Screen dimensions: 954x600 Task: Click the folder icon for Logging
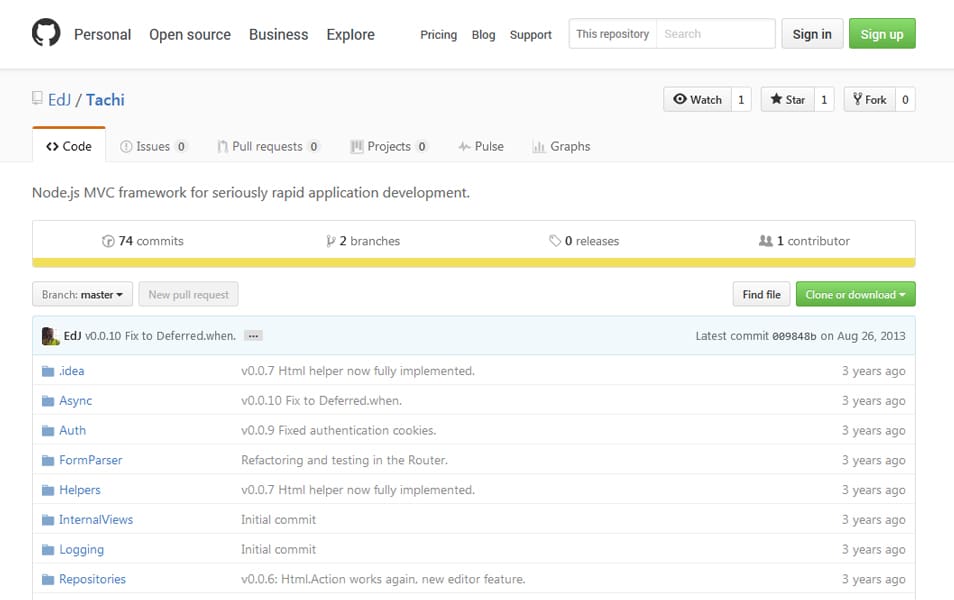48,550
